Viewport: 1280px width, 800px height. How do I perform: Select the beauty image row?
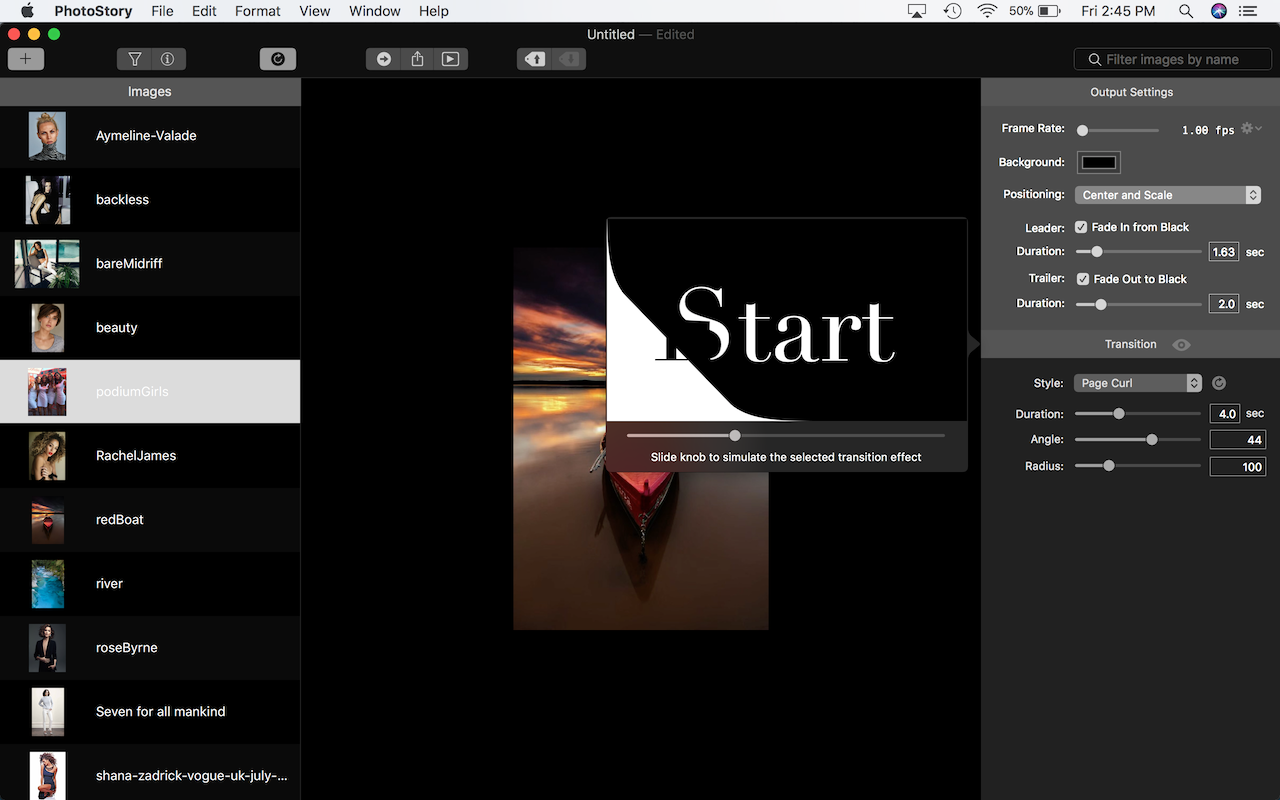[x=150, y=328]
